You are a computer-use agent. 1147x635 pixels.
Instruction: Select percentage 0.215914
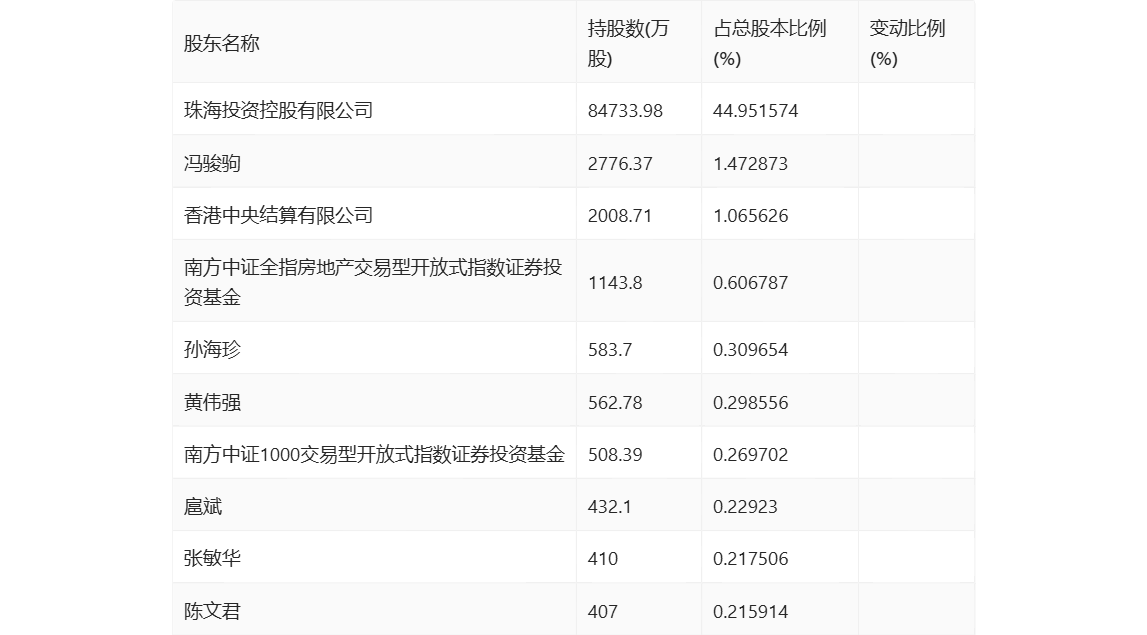(751, 612)
